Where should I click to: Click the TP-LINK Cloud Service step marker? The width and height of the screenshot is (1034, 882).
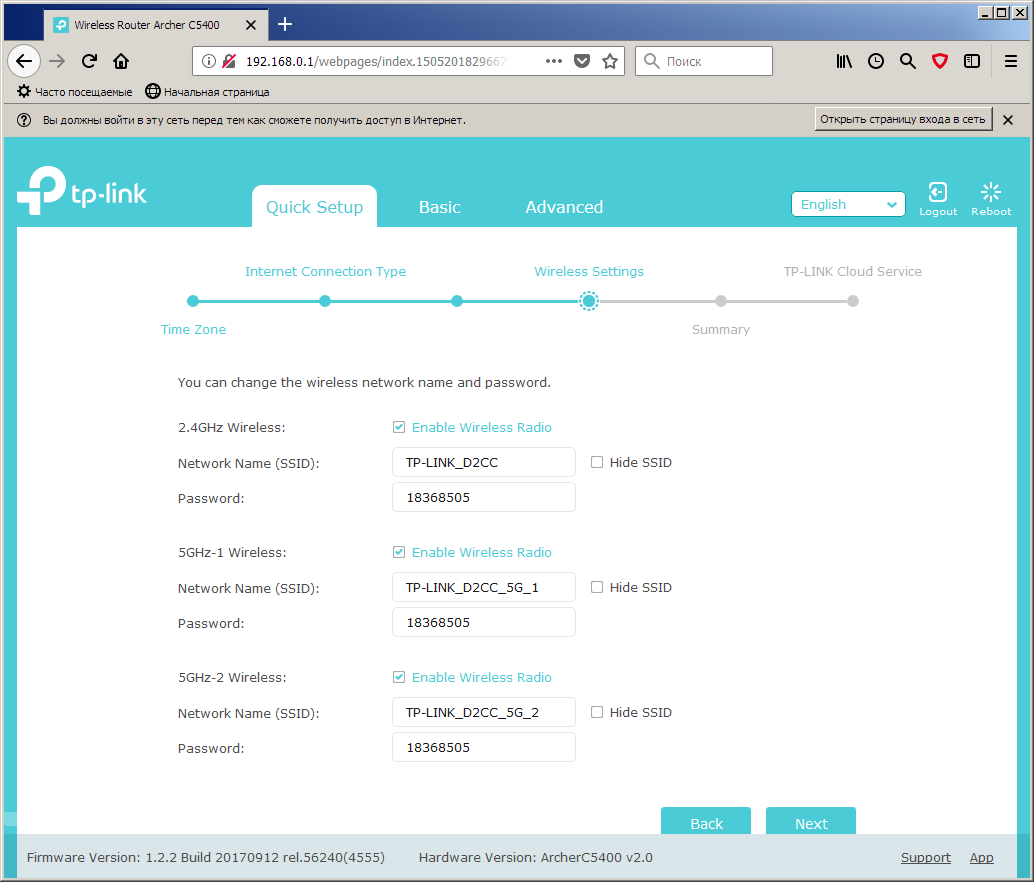tap(853, 301)
